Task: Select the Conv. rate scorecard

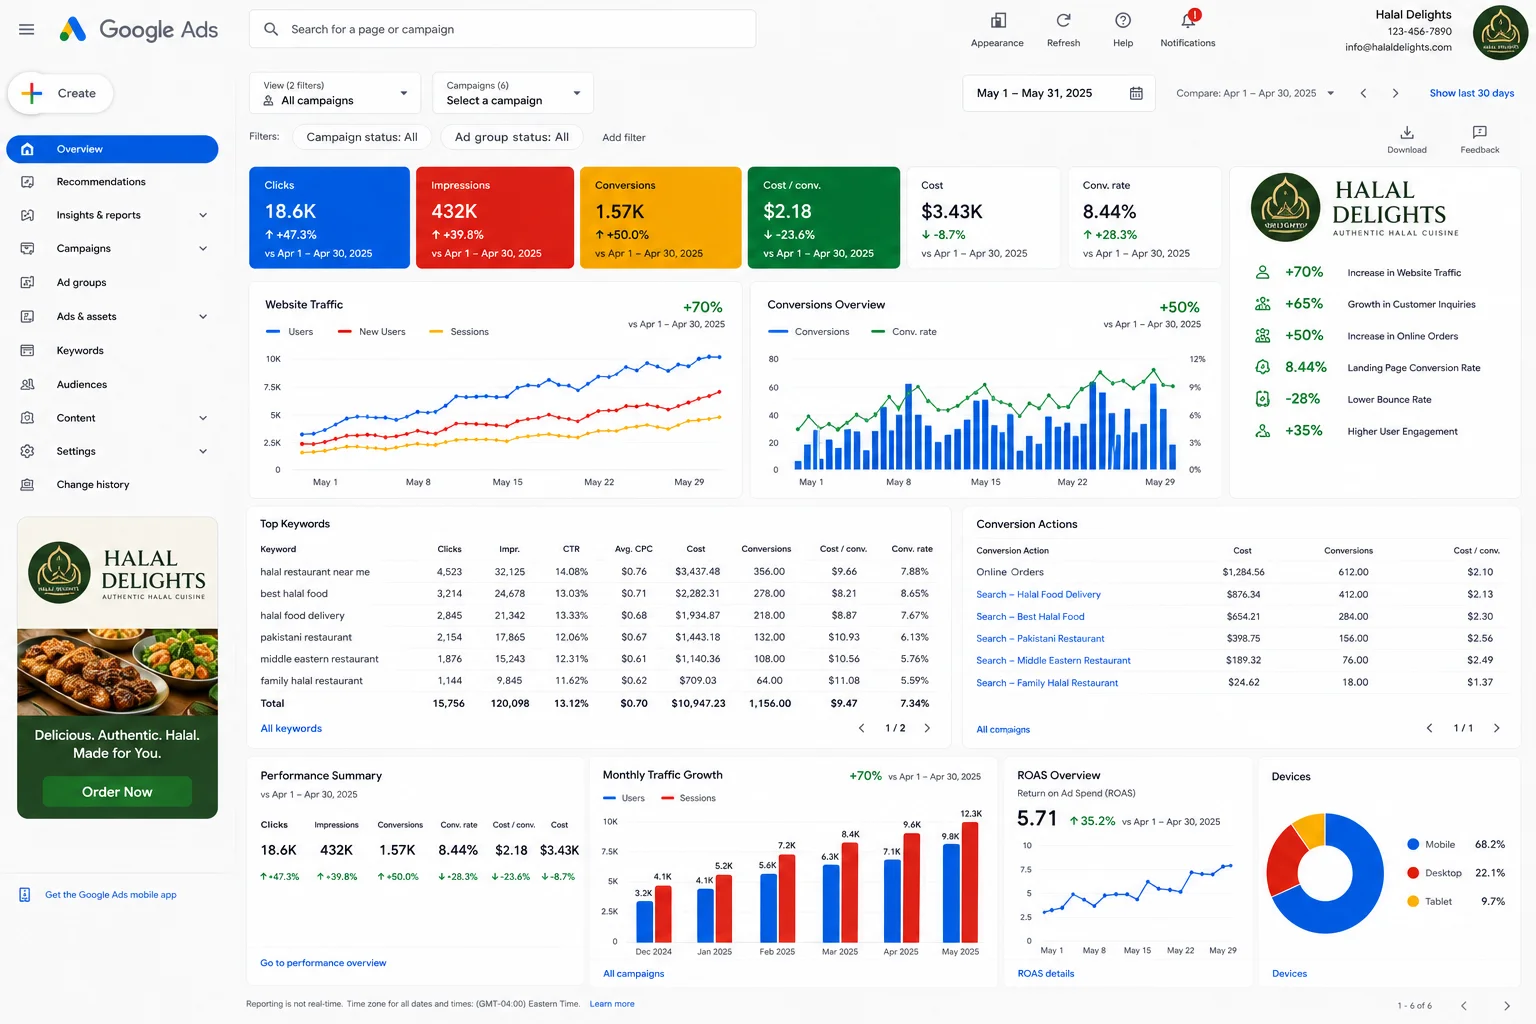Action: tap(1144, 218)
